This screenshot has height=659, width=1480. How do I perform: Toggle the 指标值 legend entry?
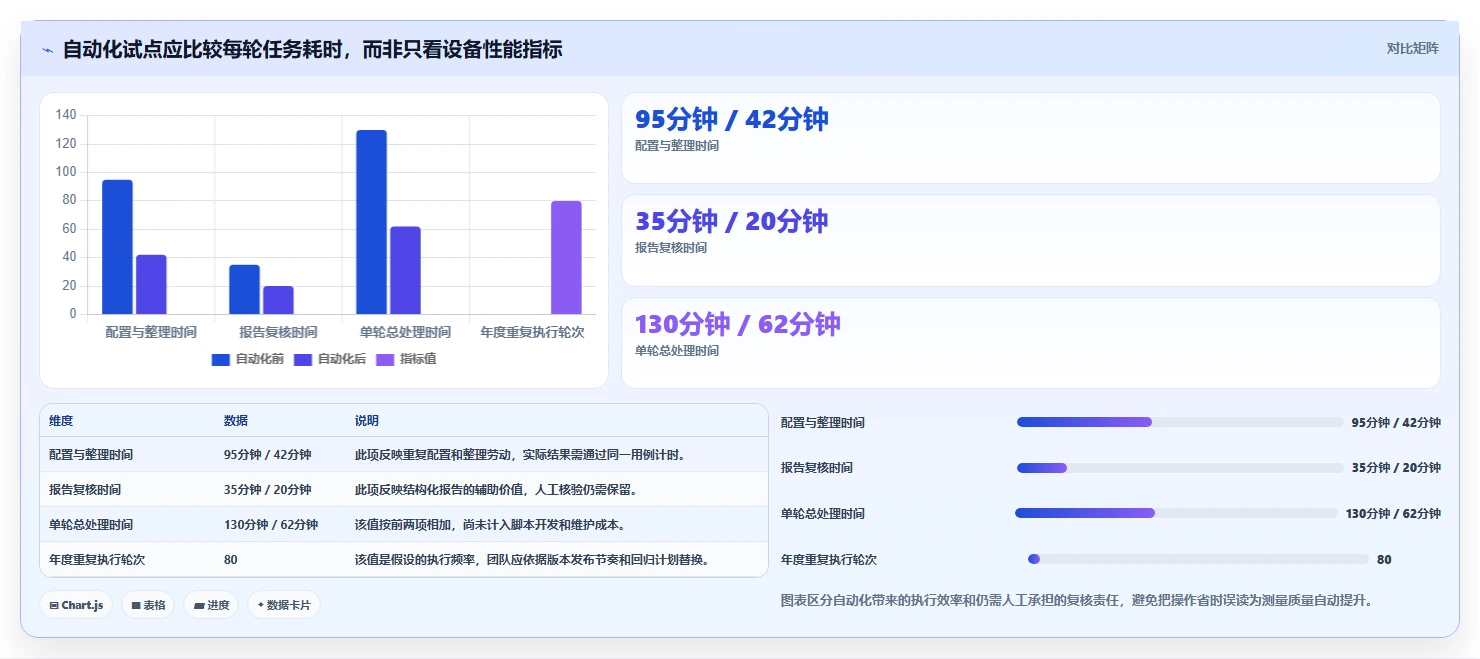point(405,359)
